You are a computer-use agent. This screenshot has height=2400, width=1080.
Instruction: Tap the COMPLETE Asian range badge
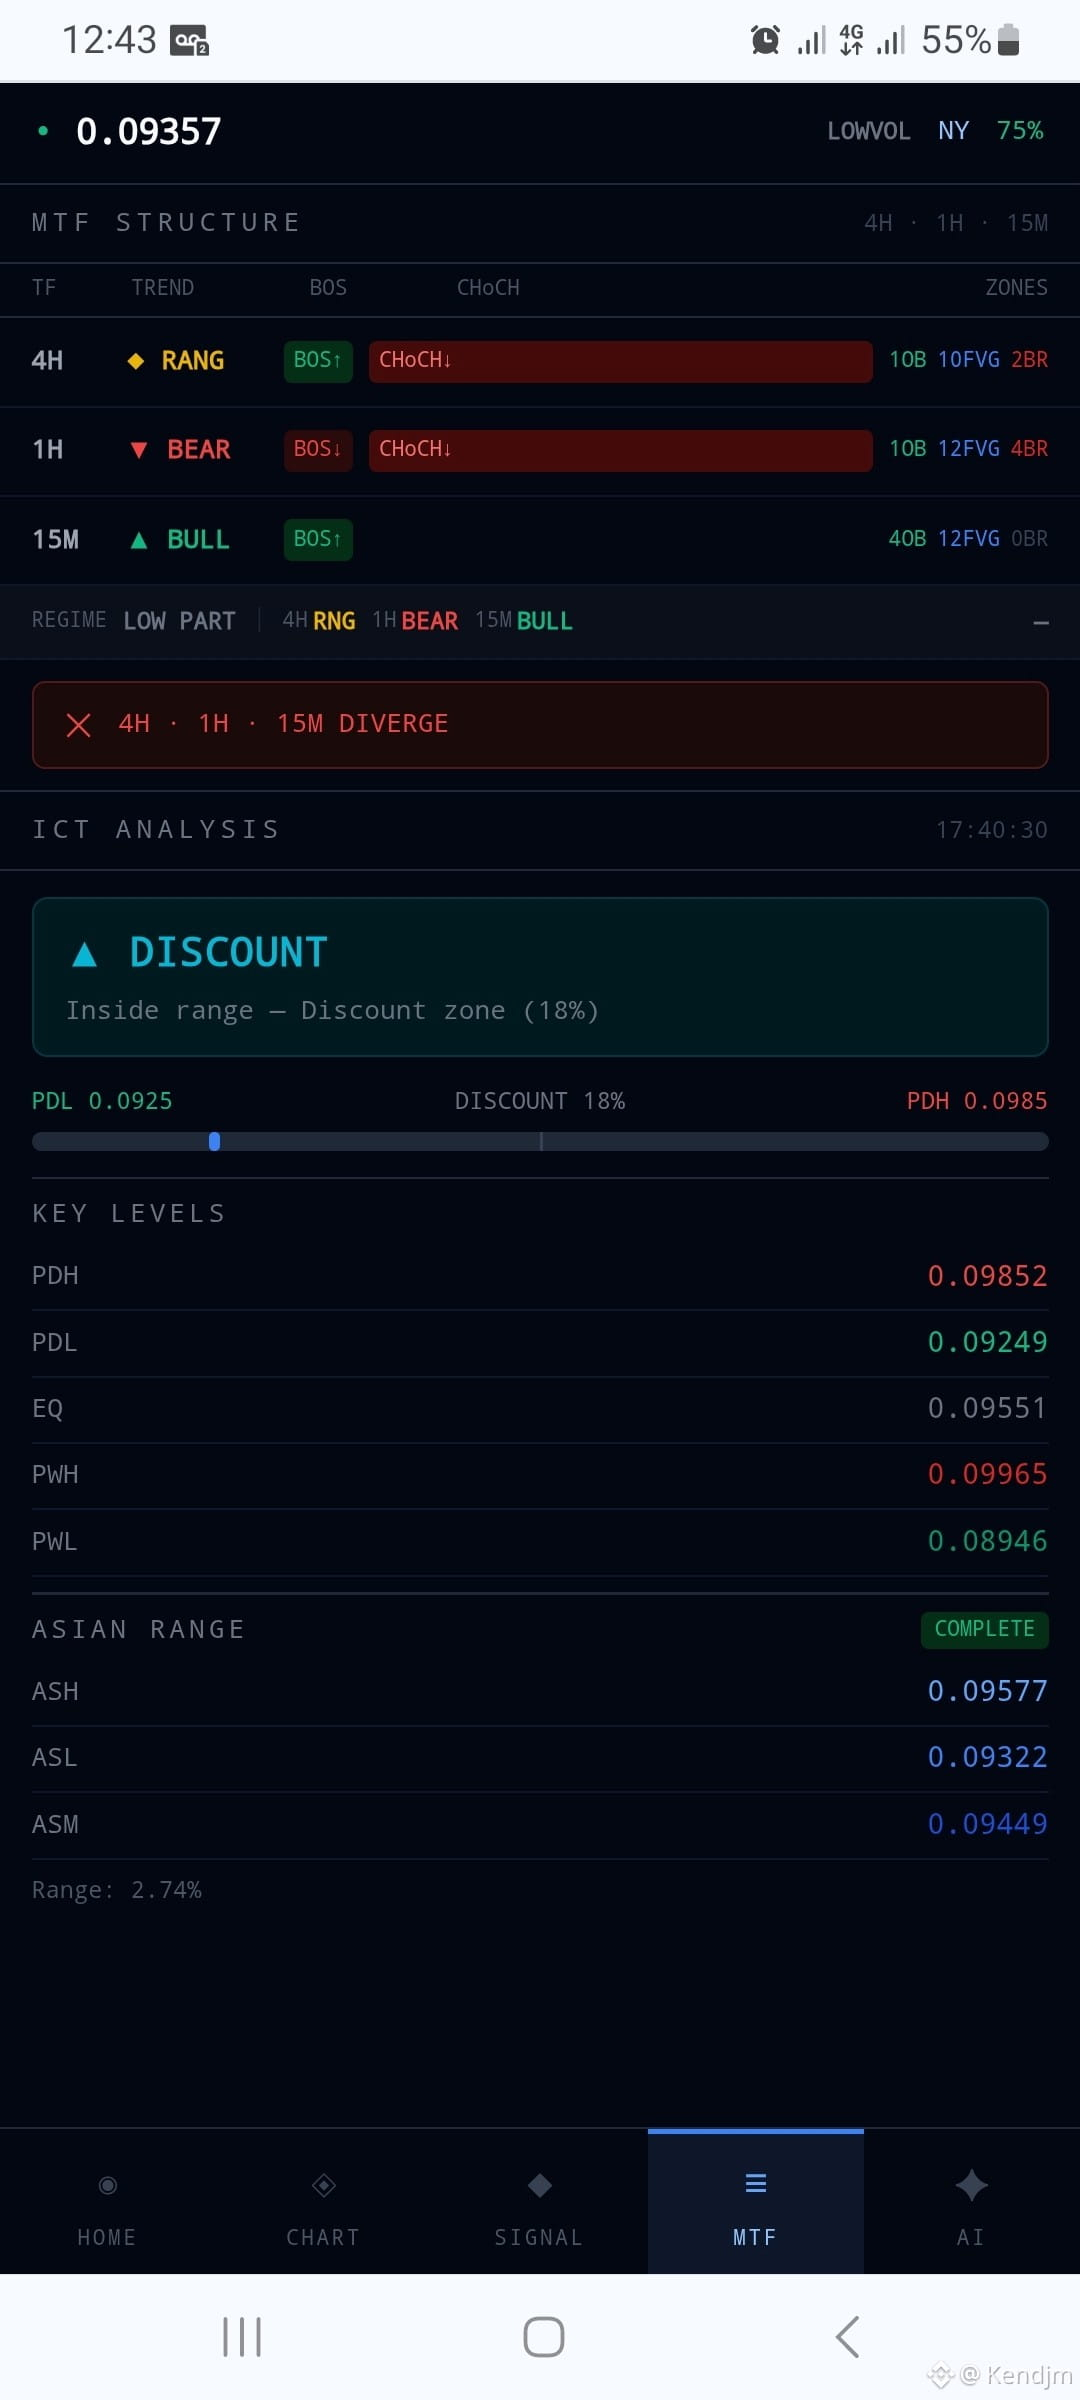[x=985, y=1629]
